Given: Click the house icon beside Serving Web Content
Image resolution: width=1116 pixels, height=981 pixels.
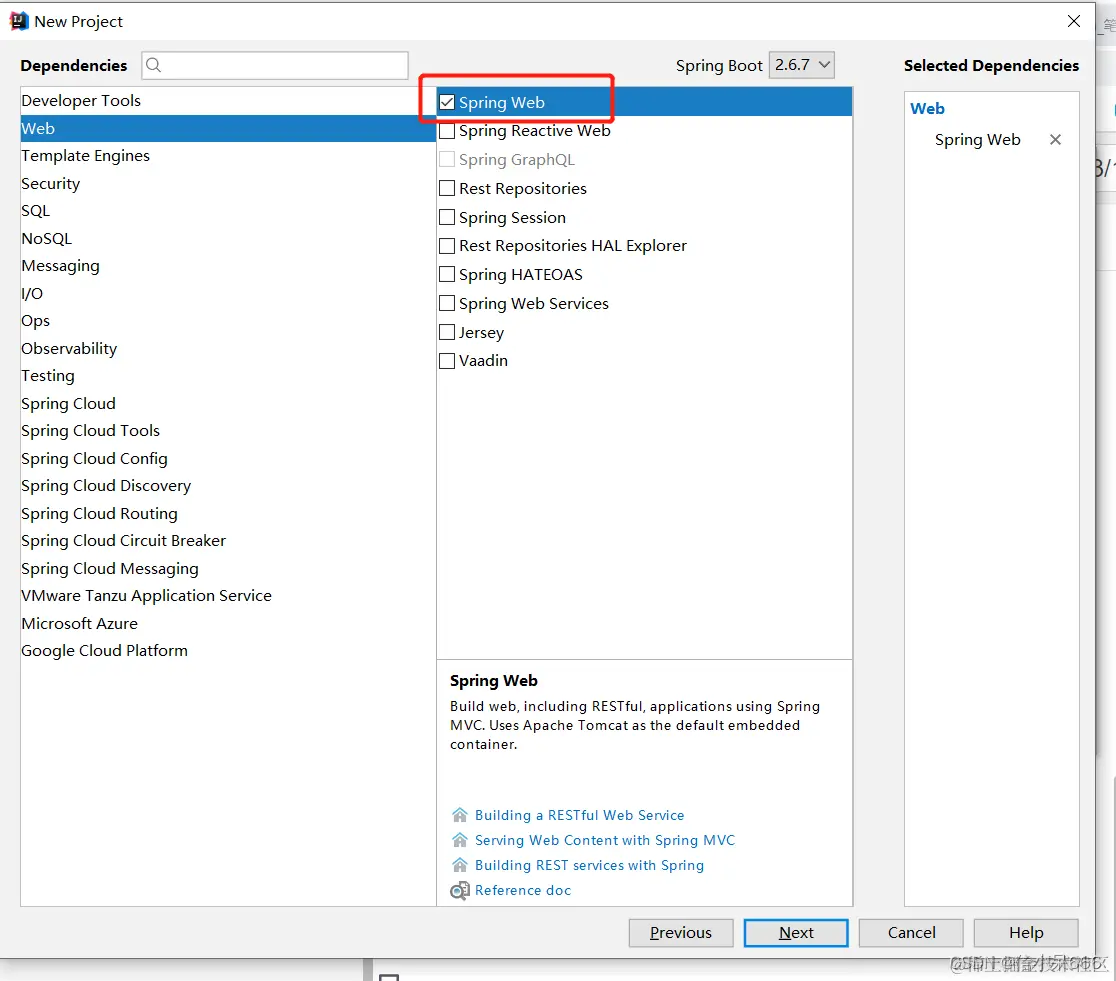Looking at the screenshot, I should coord(460,840).
